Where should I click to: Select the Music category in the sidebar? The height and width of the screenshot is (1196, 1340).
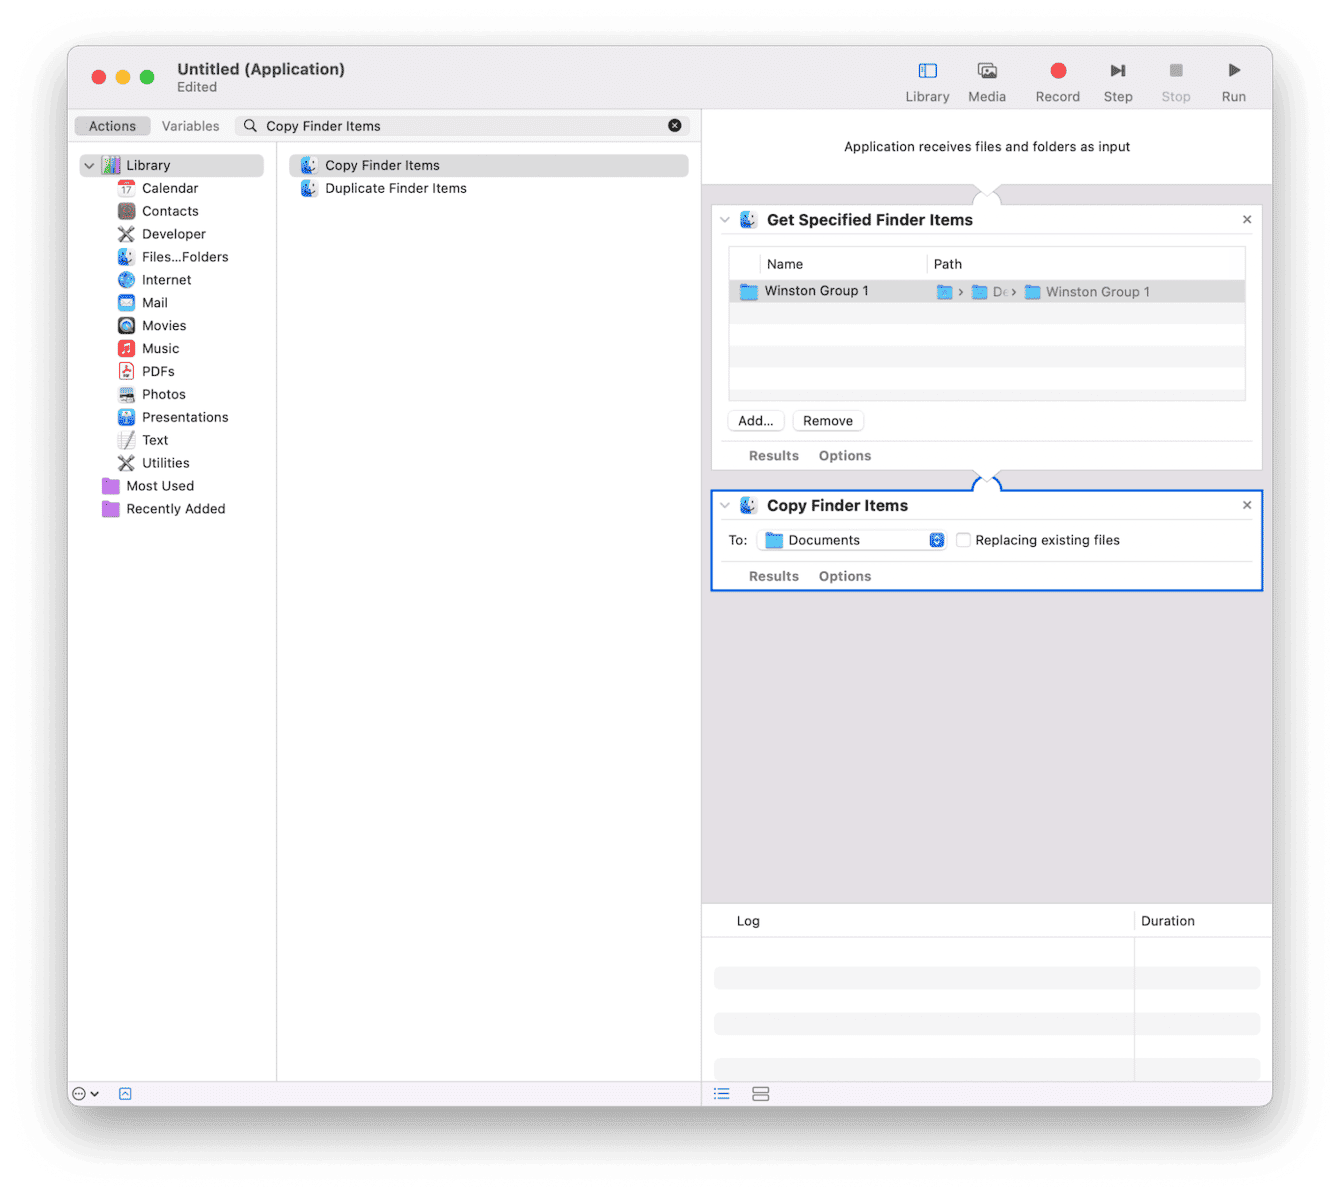click(x=161, y=348)
